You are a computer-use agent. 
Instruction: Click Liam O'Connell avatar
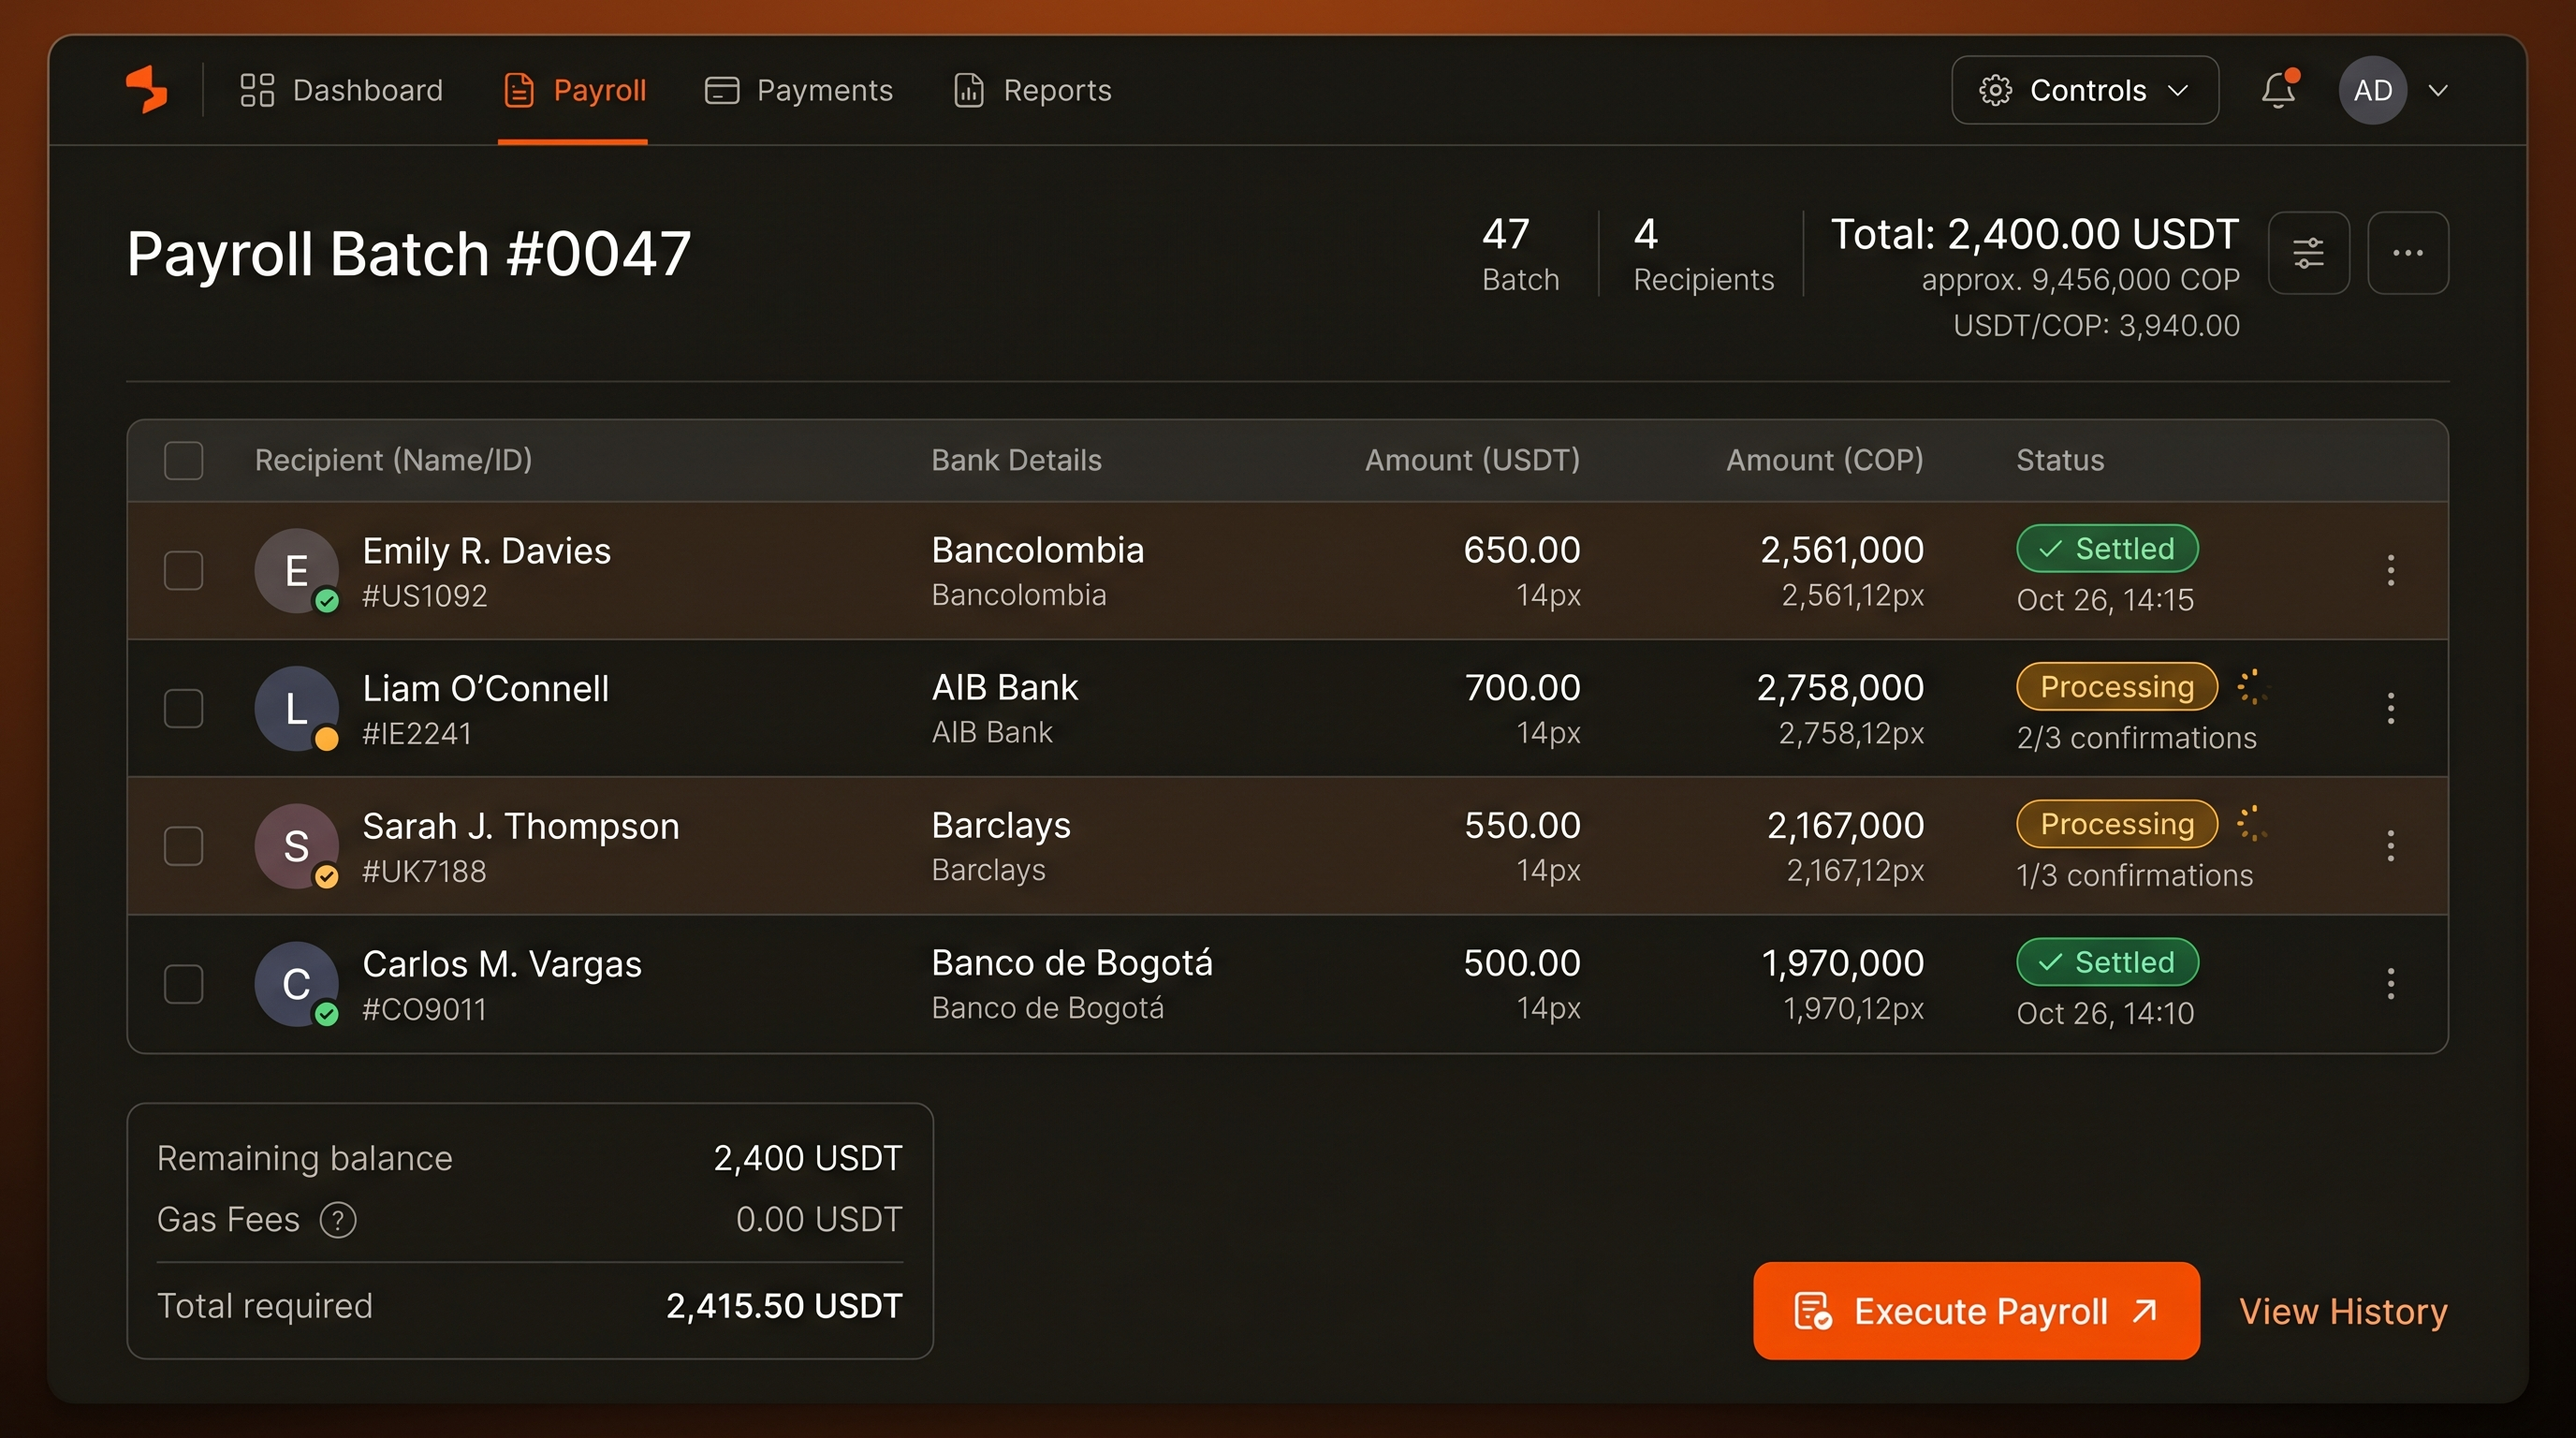click(x=296, y=708)
